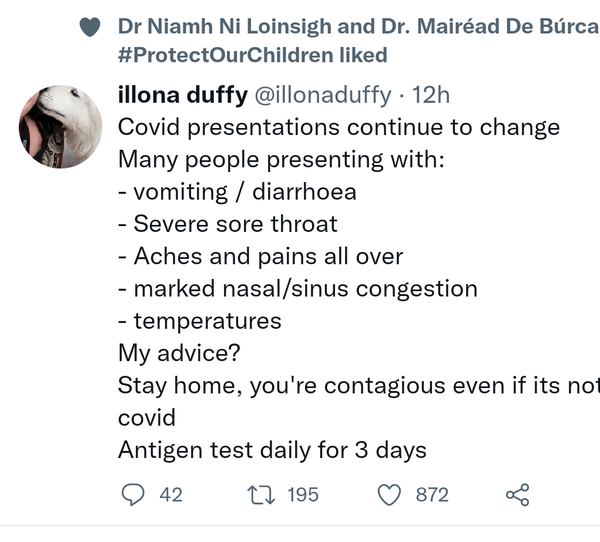Open illona duffy's profile picture
Viewport: 600px width, 542px height.
[60, 126]
